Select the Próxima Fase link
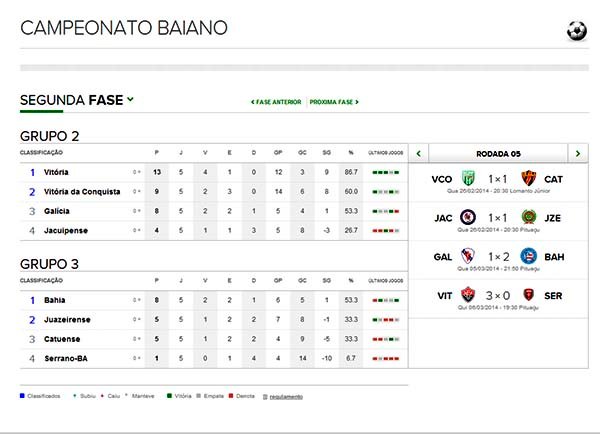This screenshot has width=600, height=434. coord(334,102)
